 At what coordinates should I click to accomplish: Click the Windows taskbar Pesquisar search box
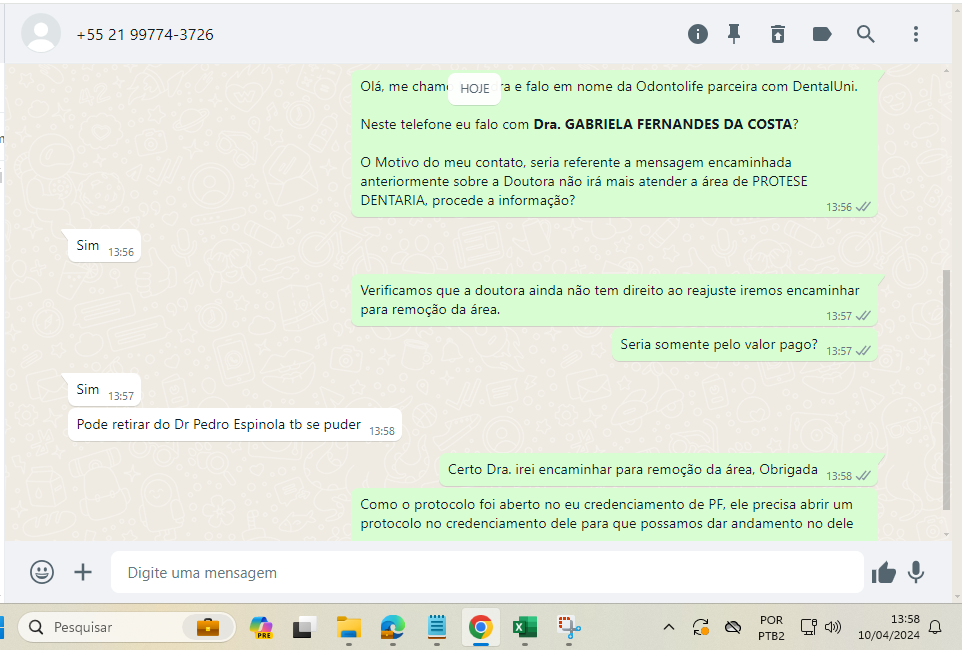(x=127, y=627)
